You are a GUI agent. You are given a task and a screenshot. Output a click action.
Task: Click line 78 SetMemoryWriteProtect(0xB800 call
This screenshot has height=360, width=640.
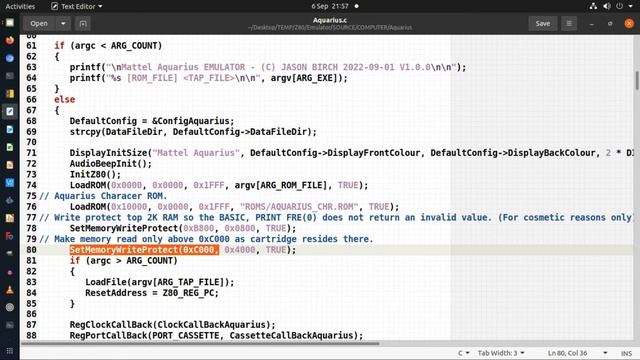point(183,228)
